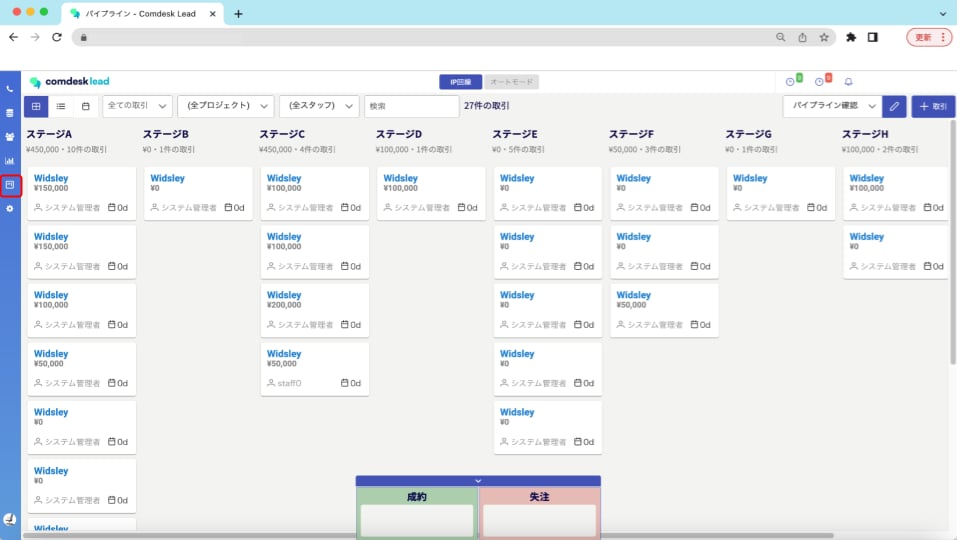The image size is (960, 540).
Task: Click the ステージA column header
Action: (49, 134)
